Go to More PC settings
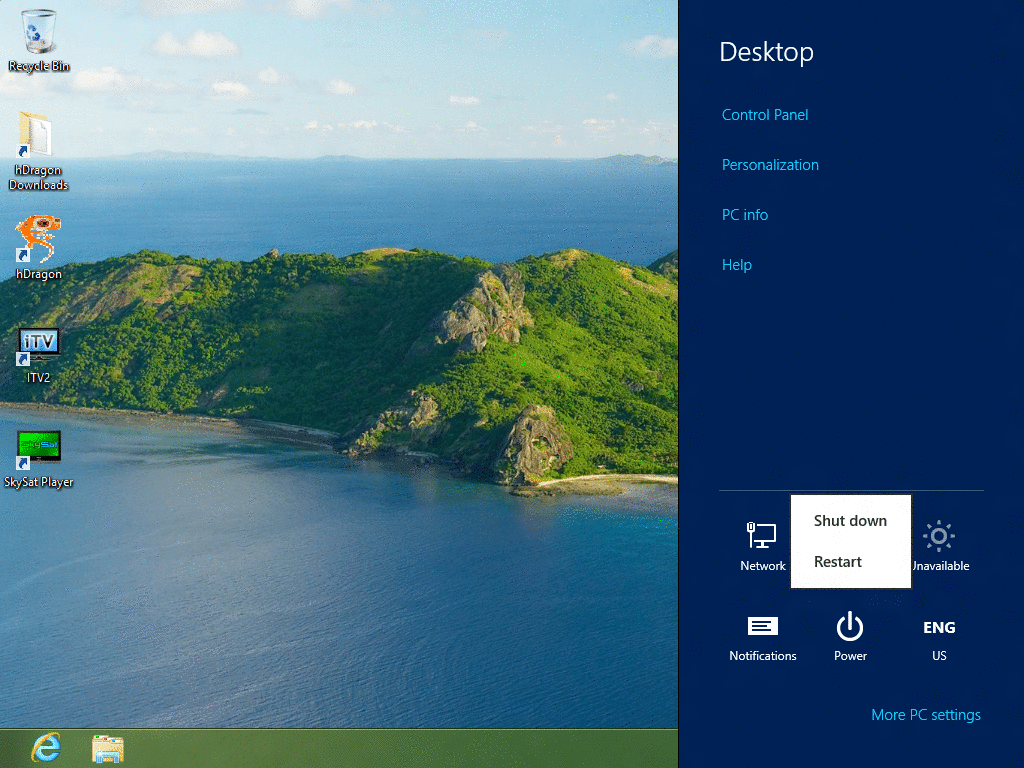This screenshot has height=768, width=1024. 926,715
